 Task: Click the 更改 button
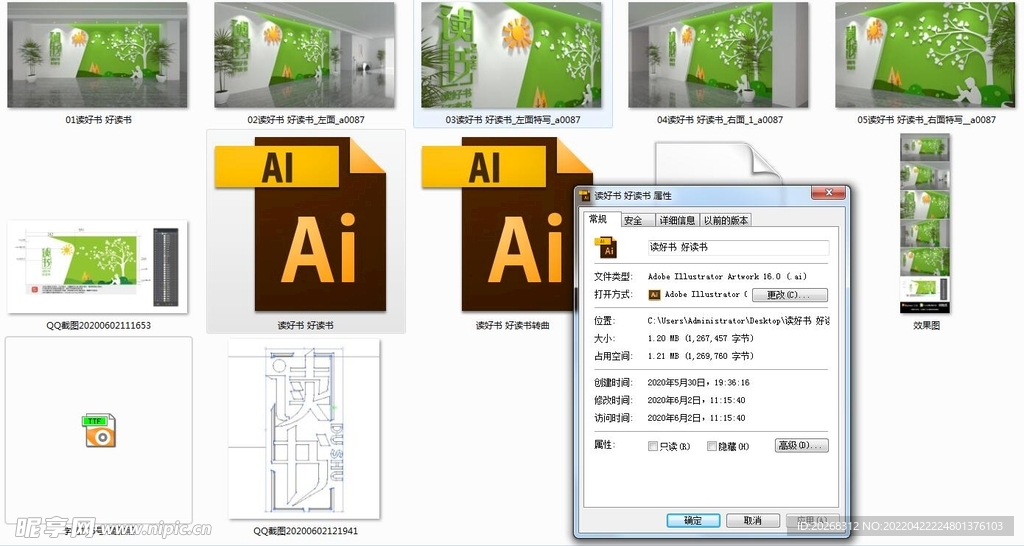[x=790, y=295]
